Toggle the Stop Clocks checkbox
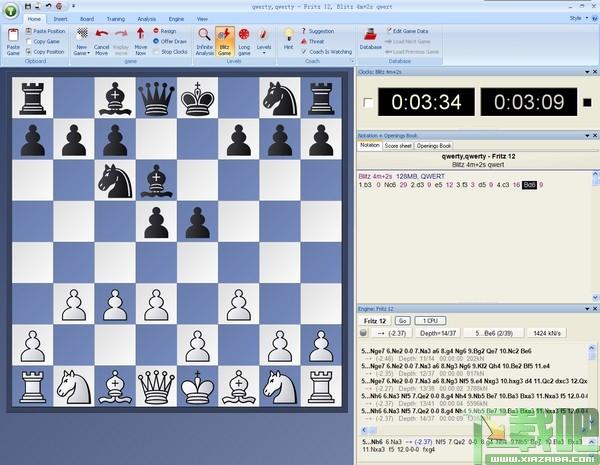Image resolution: width=600 pixels, height=465 pixels. 156,52
